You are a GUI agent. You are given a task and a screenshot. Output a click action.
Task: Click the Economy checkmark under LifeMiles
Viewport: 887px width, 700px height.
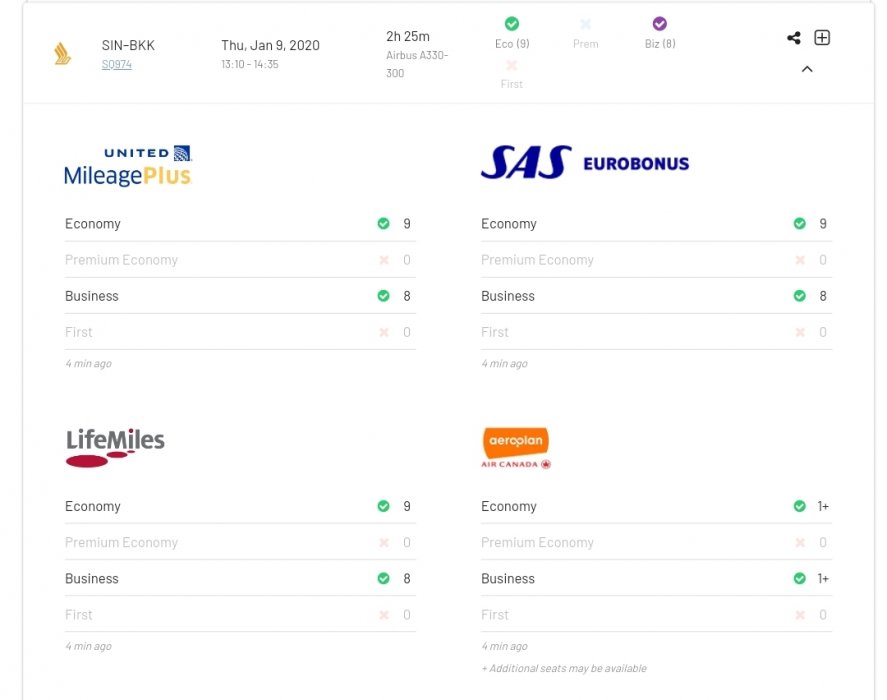coord(383,506)
